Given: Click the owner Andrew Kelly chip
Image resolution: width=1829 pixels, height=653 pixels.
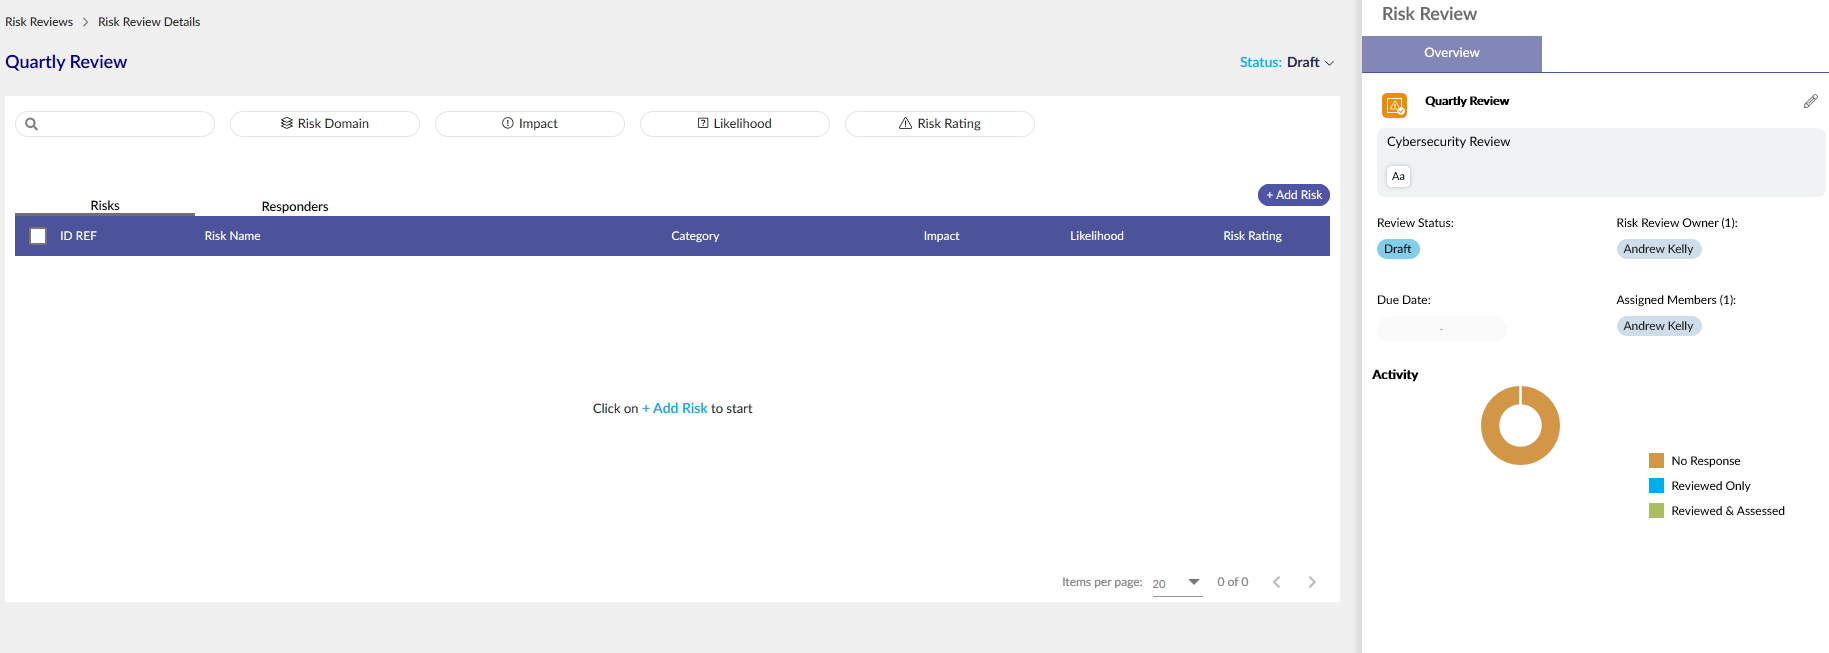Looking at the screenshot, I should (x=1659, y=249).
